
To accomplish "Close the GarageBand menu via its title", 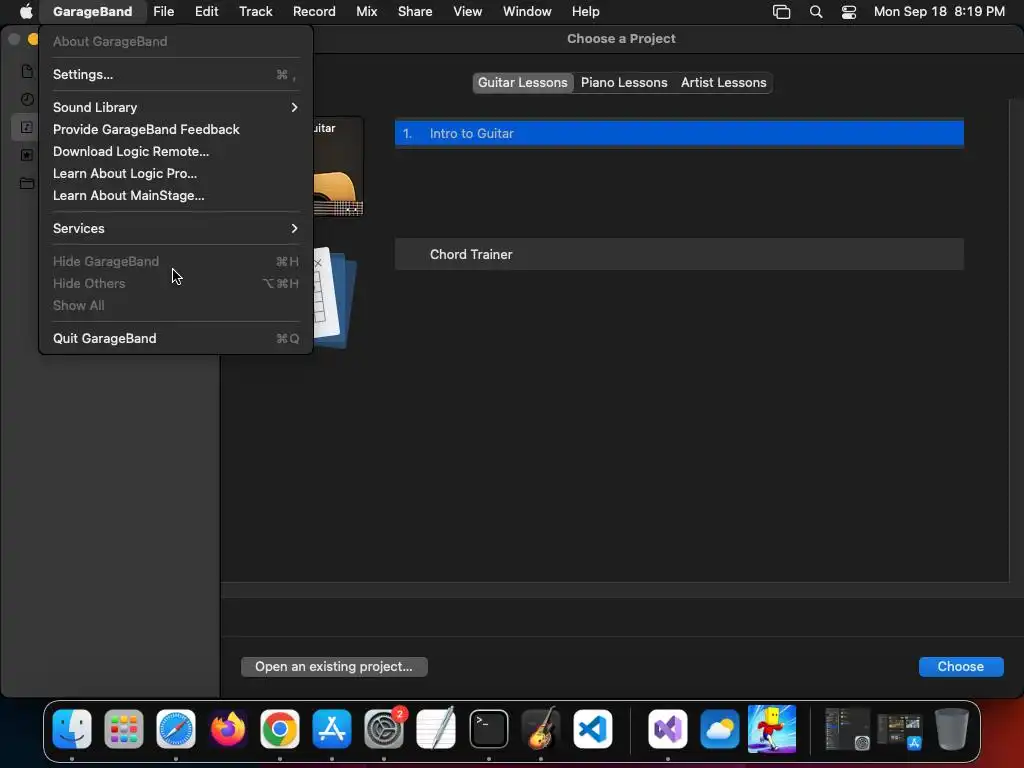I will [x=92, y=12].
